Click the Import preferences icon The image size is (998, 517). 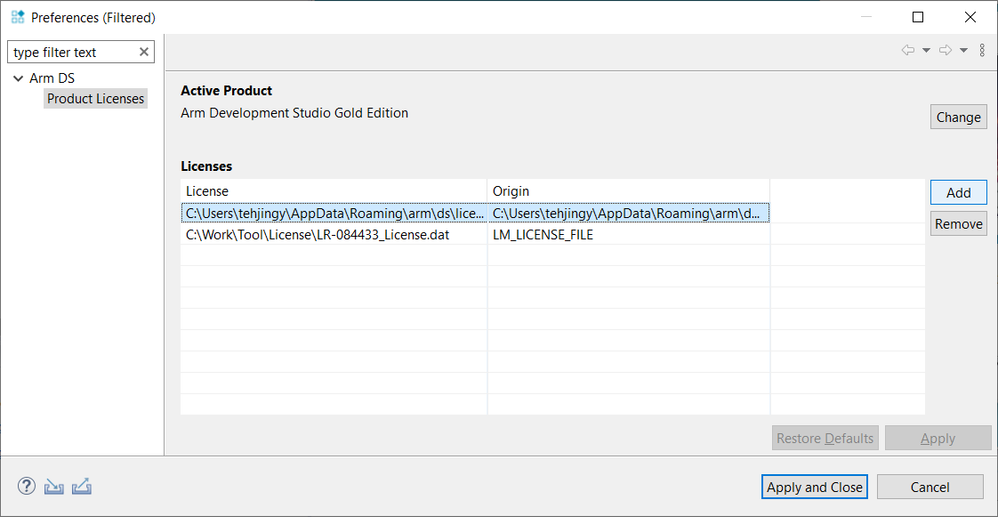(54, 487)
